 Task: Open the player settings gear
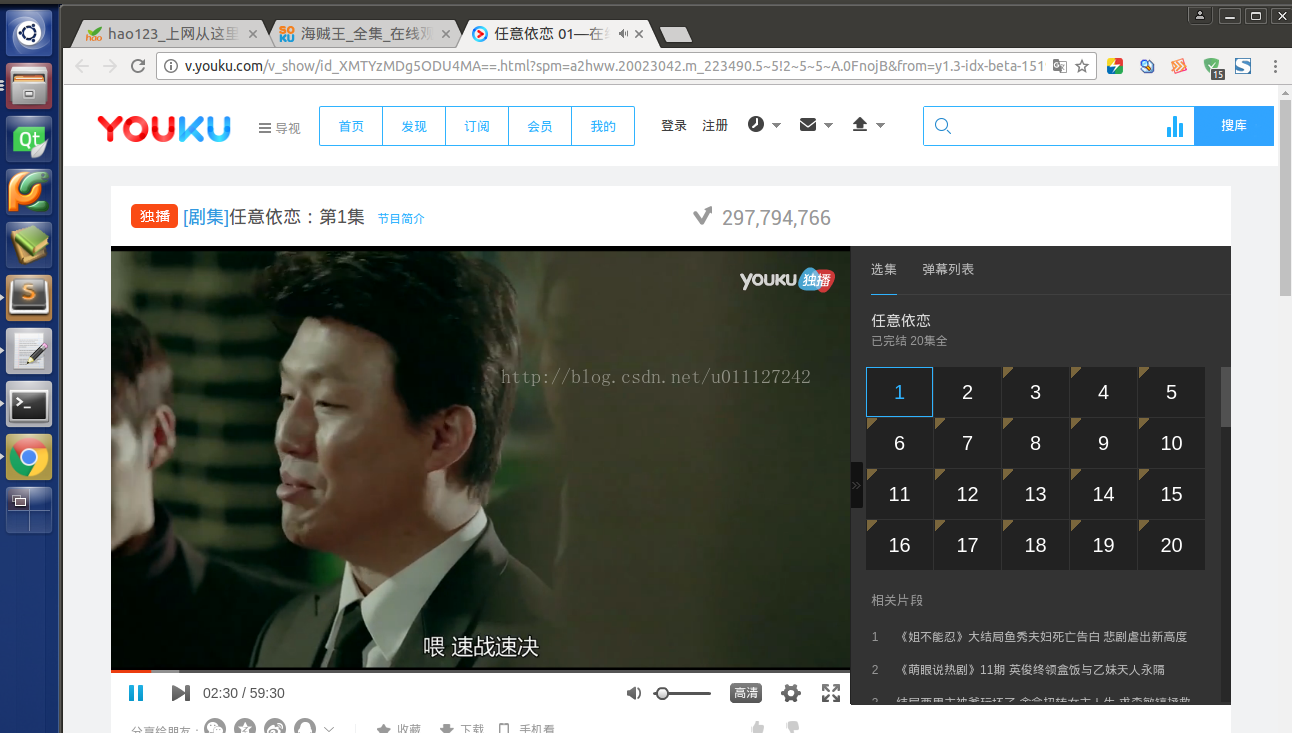pos(791,693)
